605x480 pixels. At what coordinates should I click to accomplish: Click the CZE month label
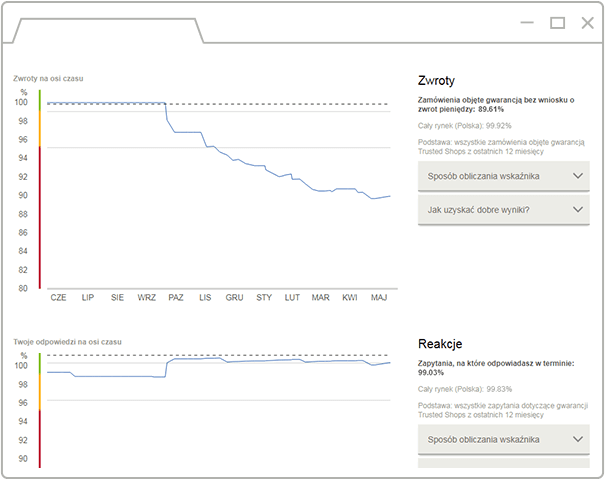[59, 297]
